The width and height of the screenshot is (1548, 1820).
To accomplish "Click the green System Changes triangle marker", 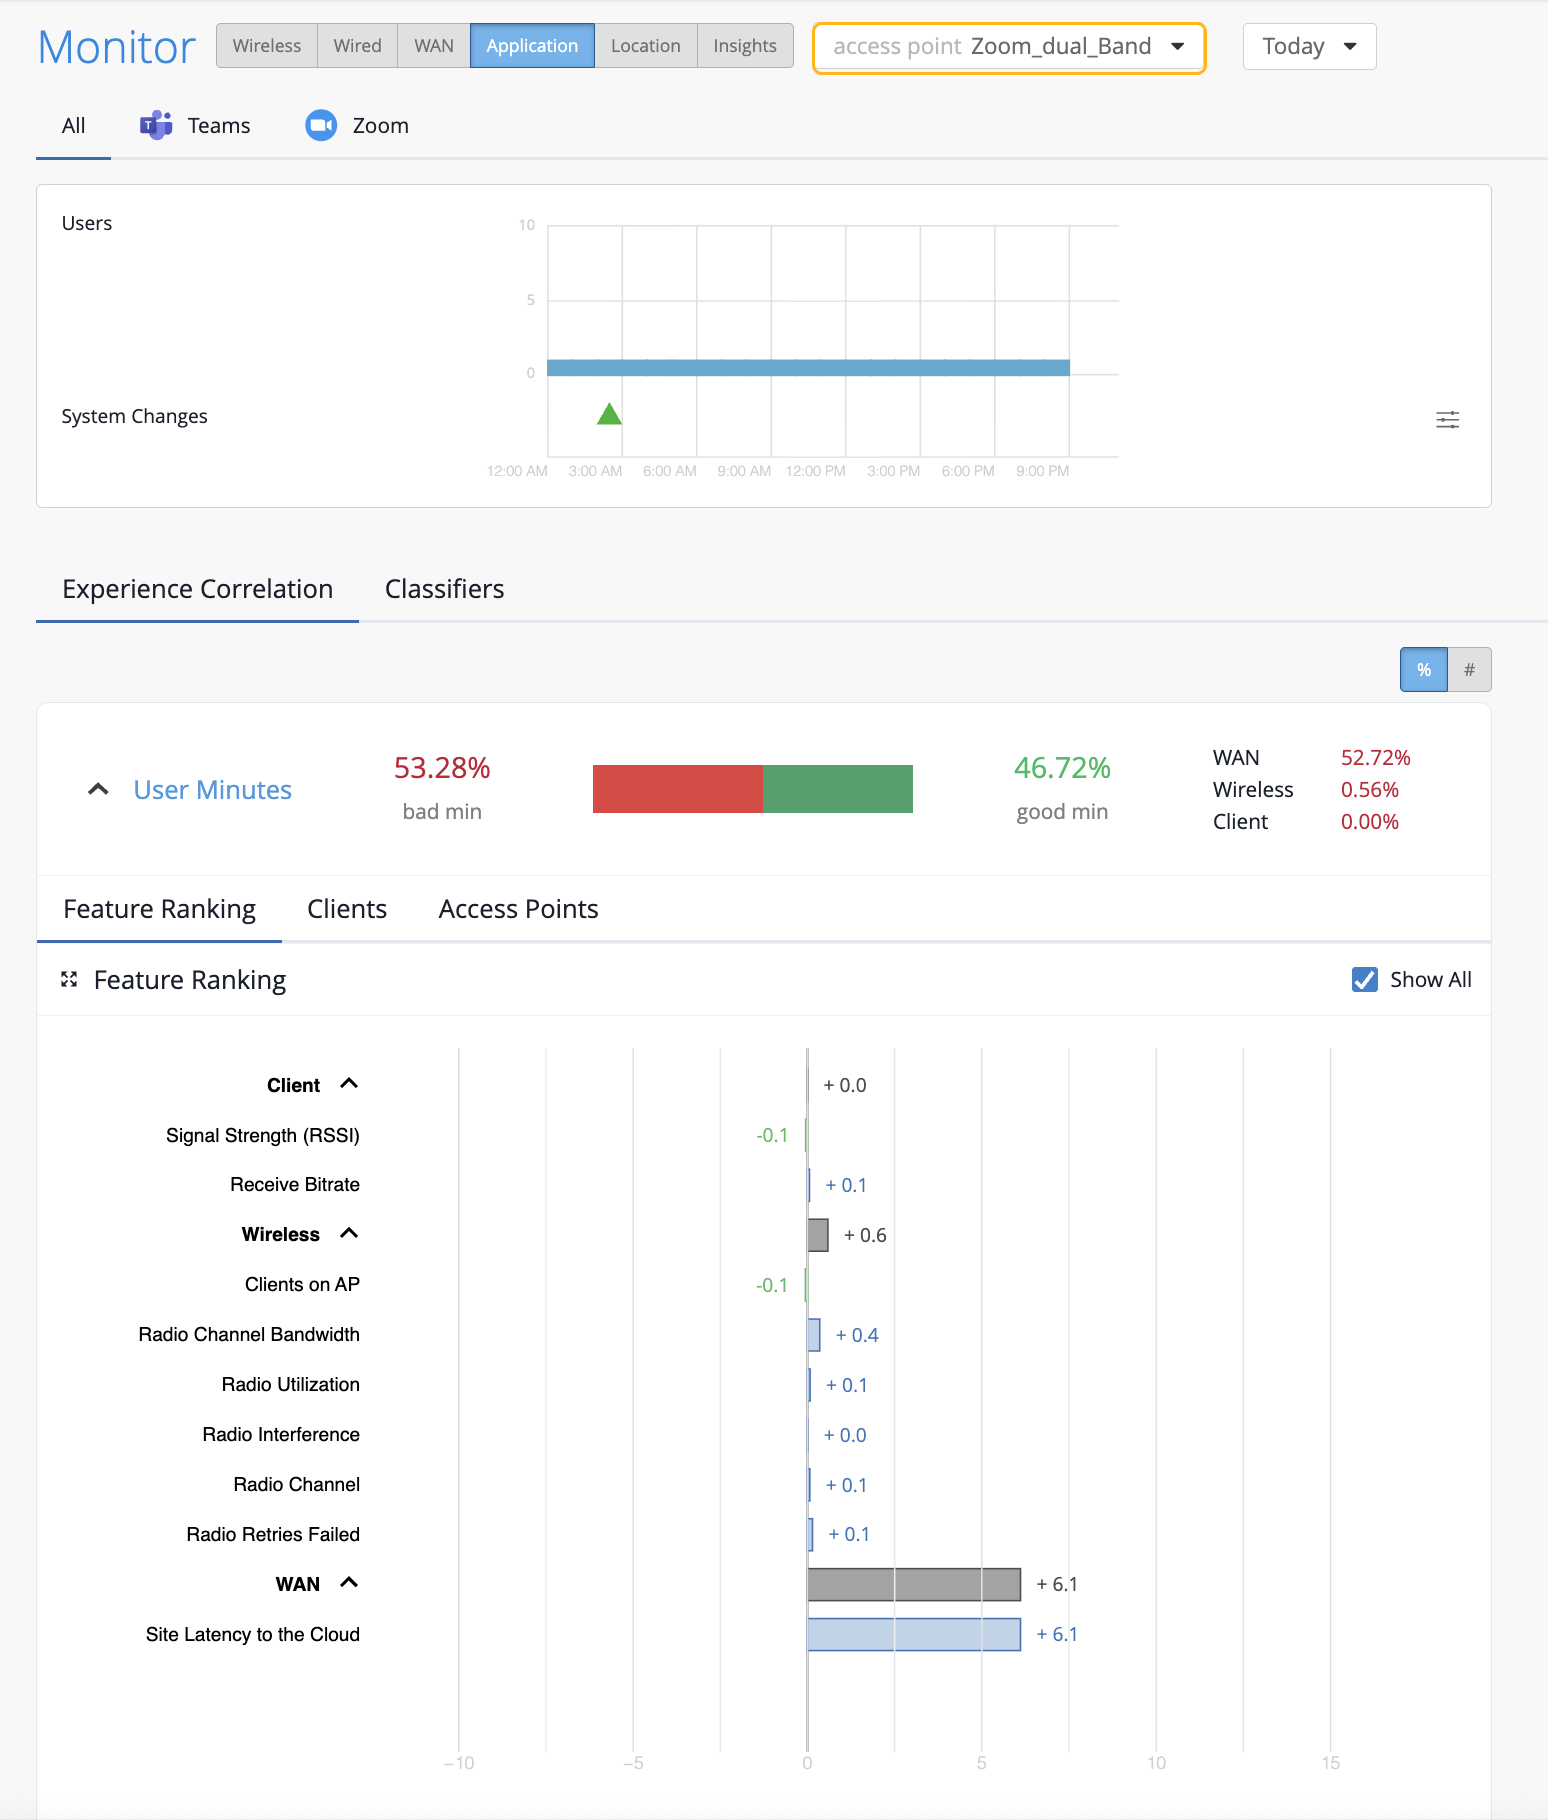I will click(609, 413).
